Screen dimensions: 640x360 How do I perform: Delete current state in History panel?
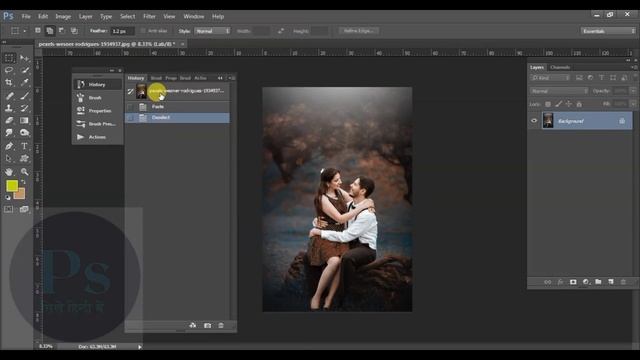221,325
